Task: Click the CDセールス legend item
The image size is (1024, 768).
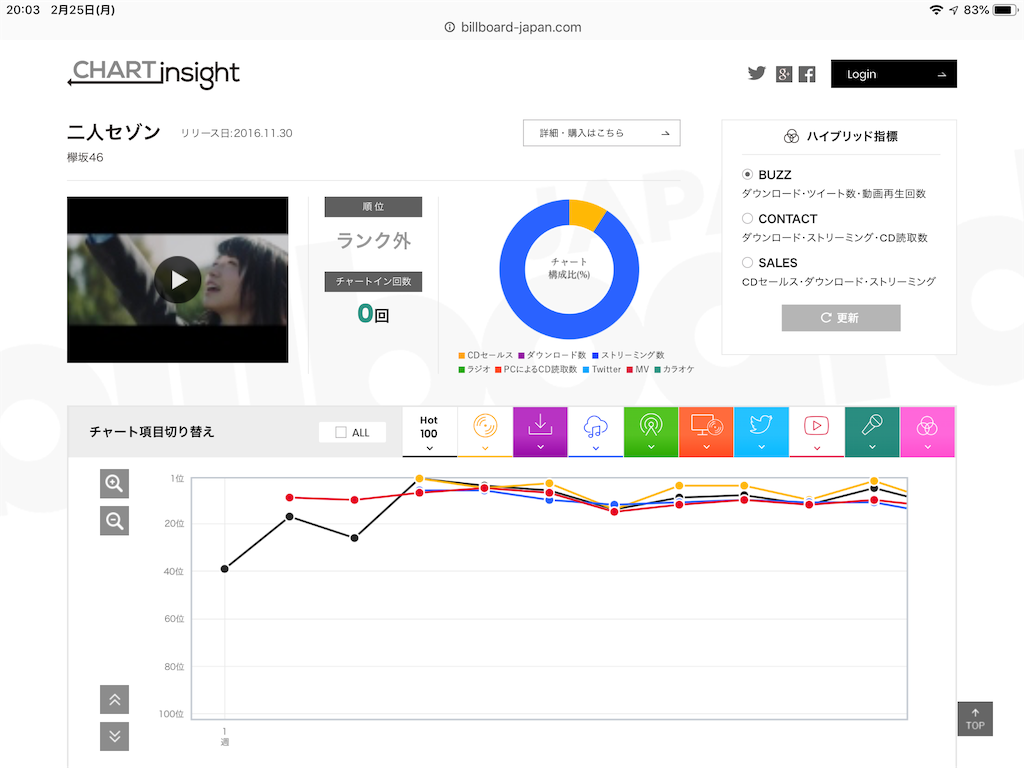Action: pyautogui.click(x=486, y=355)
